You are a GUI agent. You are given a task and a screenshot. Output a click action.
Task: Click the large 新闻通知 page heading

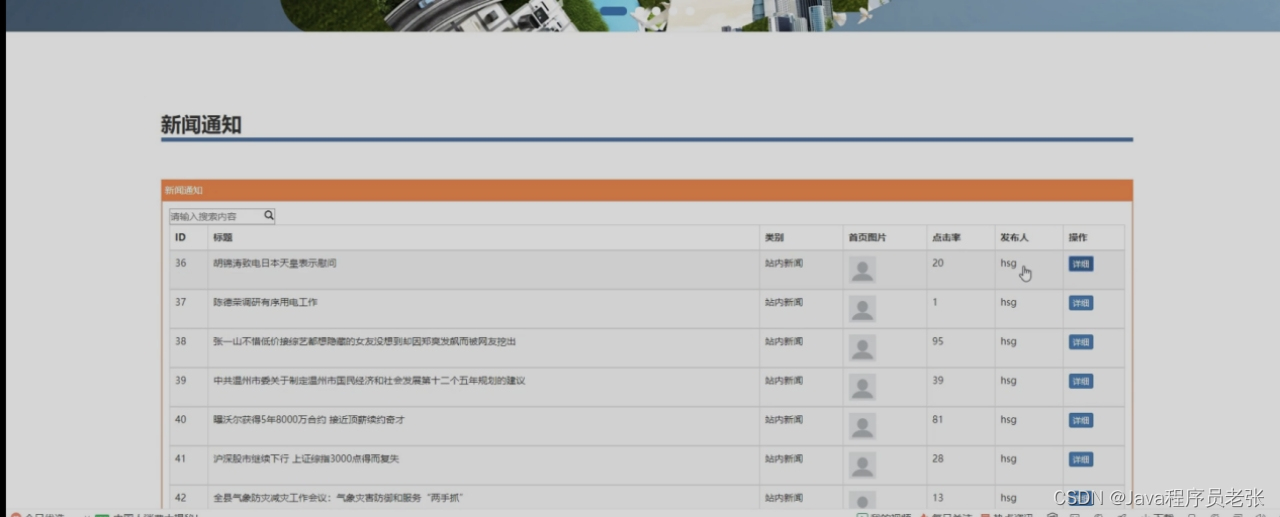pyautogui.click(x=201, y=125)
